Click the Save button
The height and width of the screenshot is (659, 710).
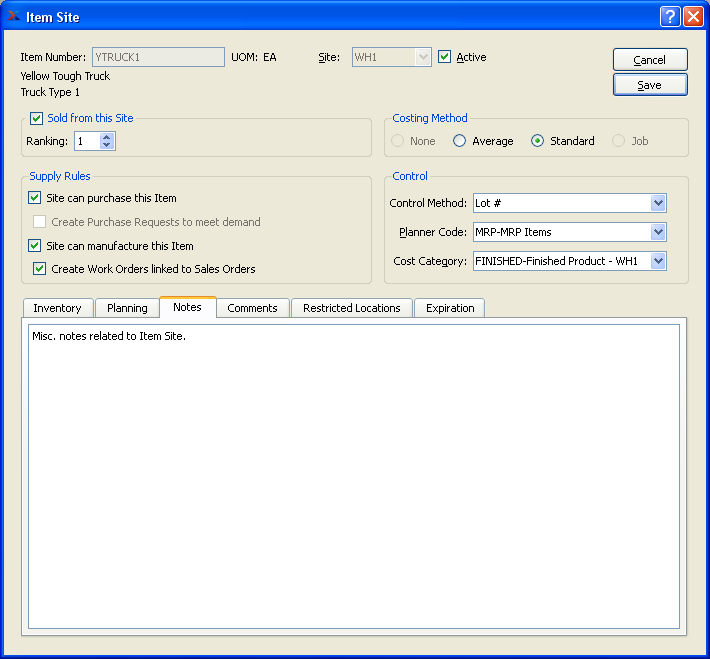click(x=650, y=85)
